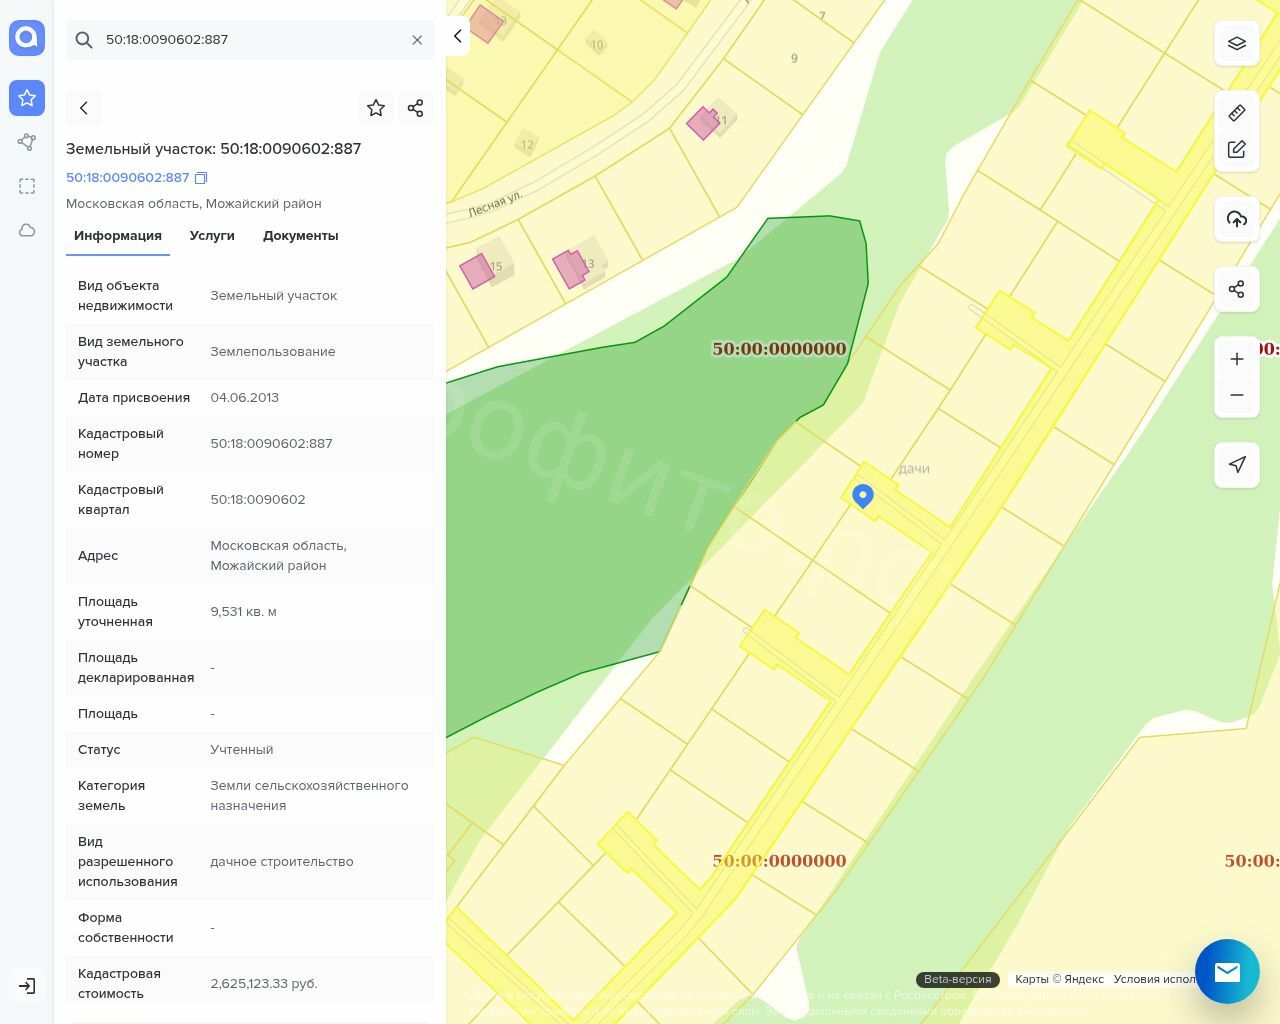Click the cadastral search input field
This screenshot has height=1024, width=1280.
click(x=250, y=40)
